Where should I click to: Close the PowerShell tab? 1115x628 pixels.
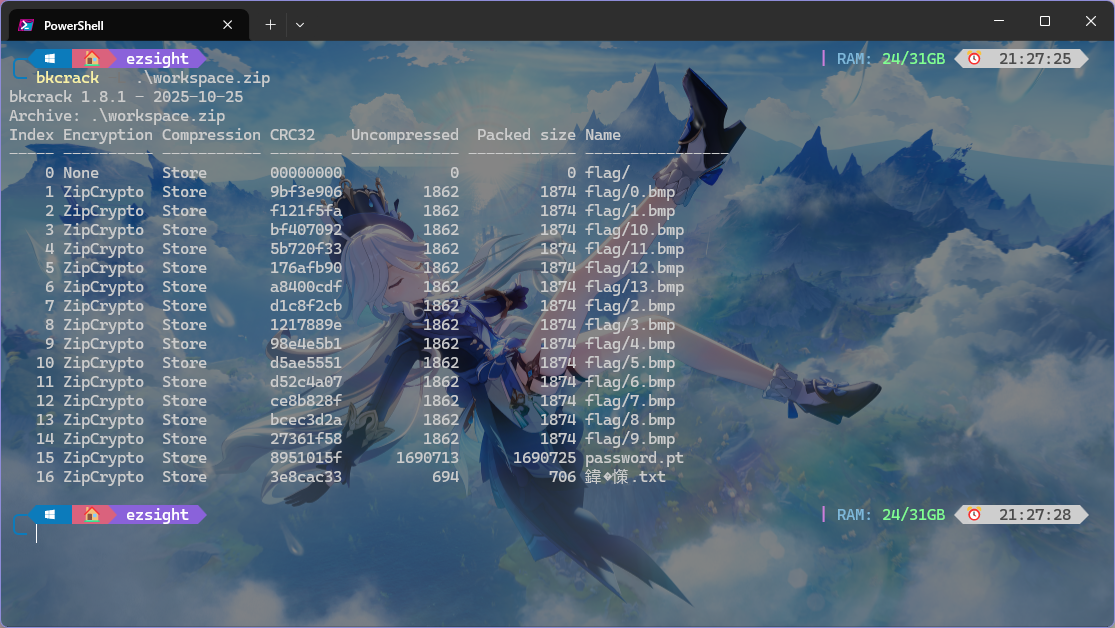point(228,25)
